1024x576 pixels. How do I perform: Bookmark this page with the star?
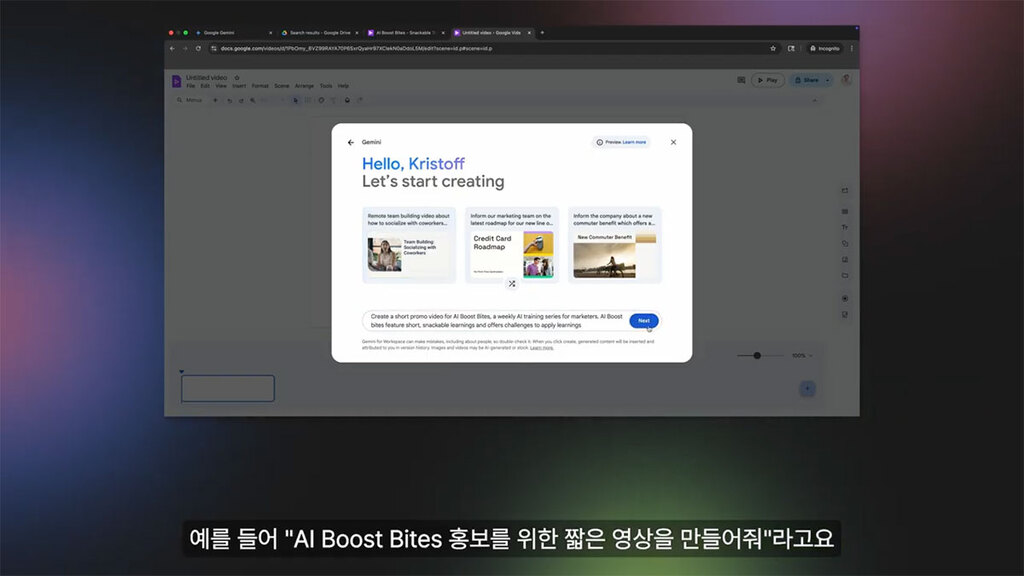[x=773, y=48]
